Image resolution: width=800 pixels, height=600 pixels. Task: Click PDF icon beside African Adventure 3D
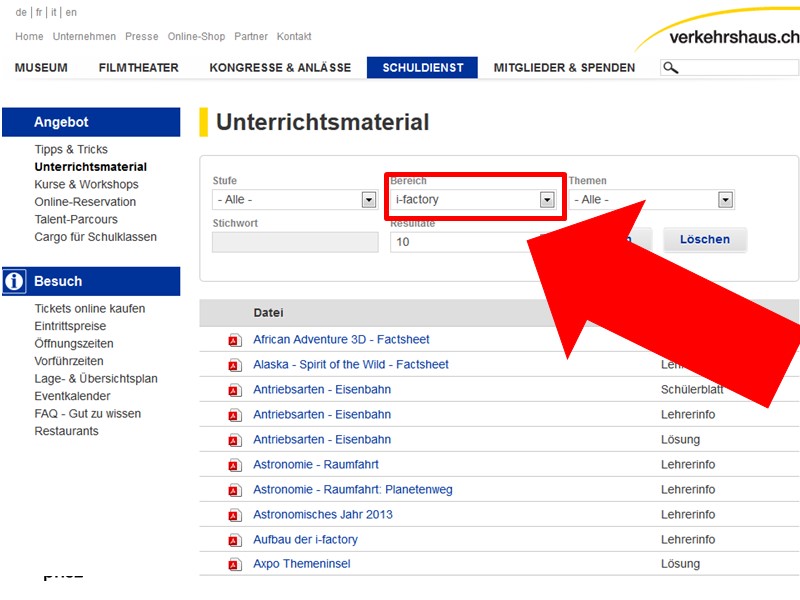(234, 340)
